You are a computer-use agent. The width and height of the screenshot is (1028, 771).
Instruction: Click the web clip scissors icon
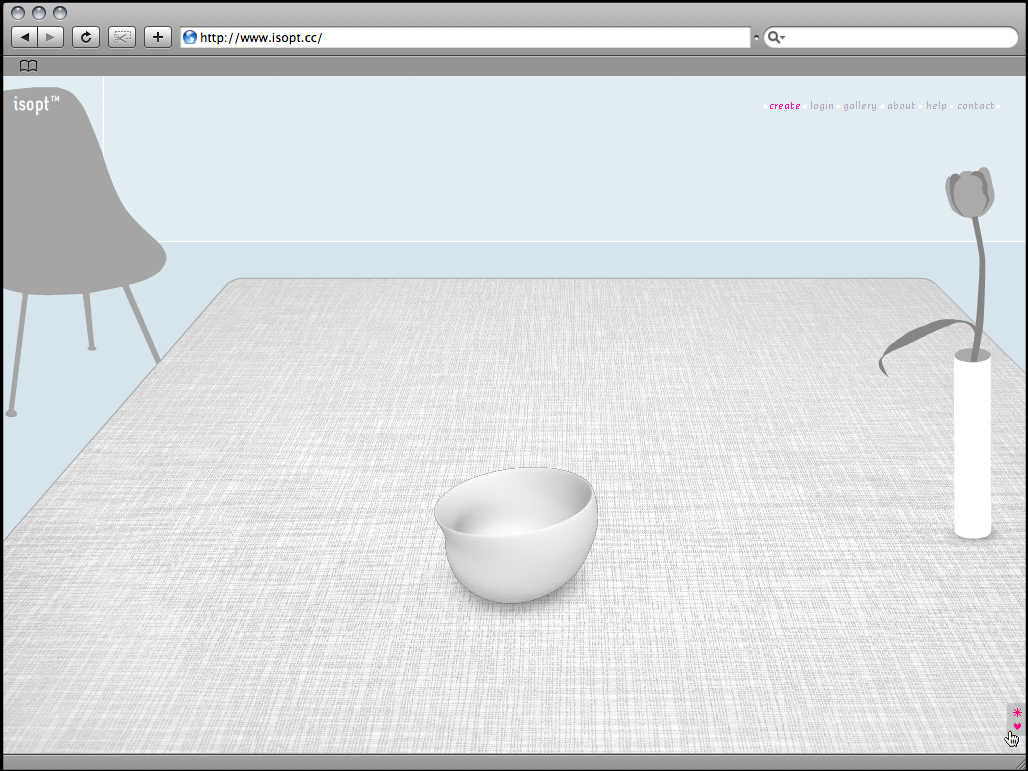tap(121, 37)
